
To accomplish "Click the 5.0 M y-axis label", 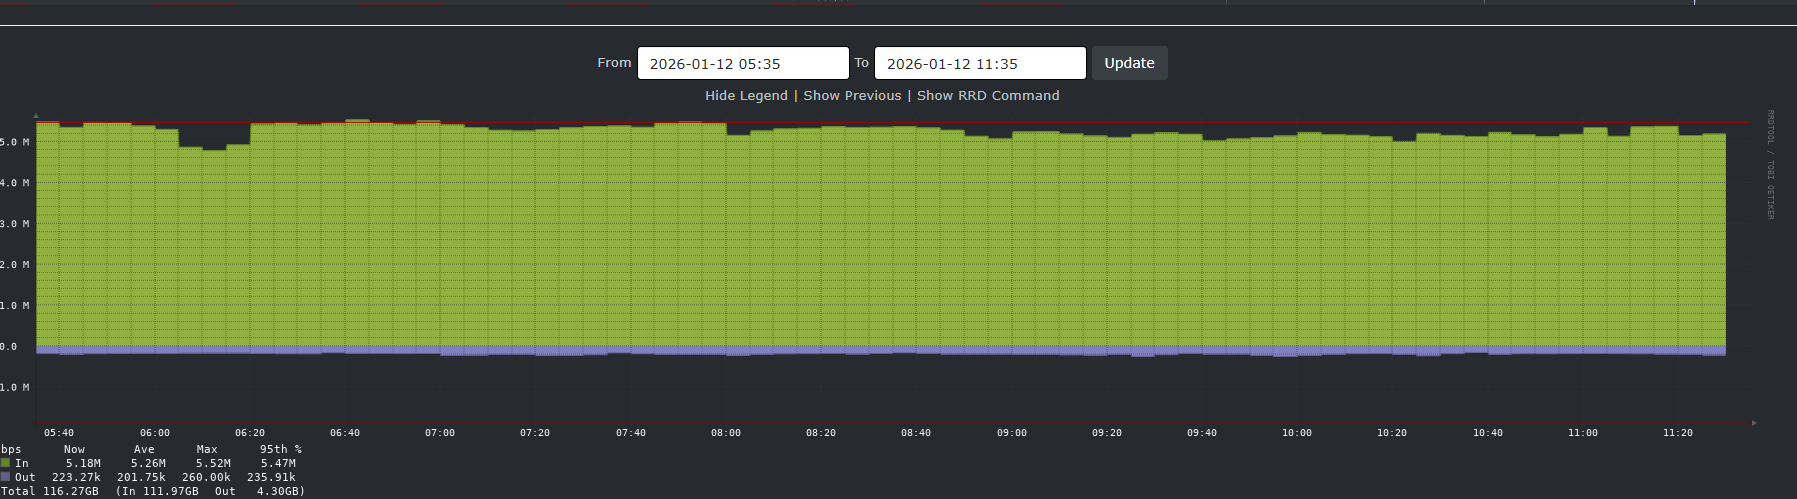I will point(14,143).
